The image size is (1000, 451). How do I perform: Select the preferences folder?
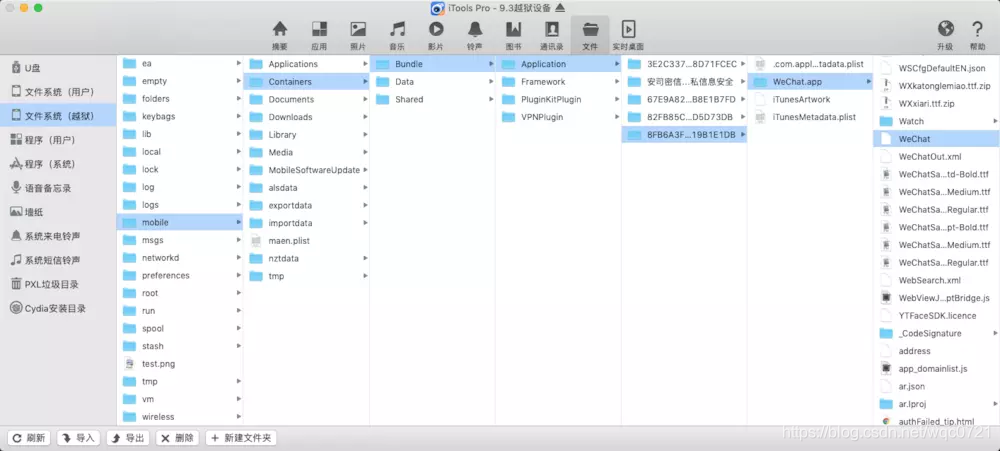(x=180, y=276)
